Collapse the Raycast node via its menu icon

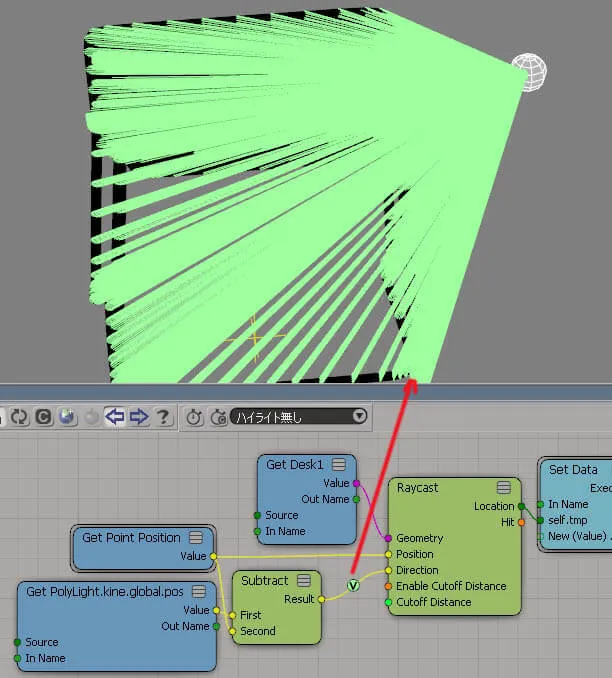pos(503,488)
